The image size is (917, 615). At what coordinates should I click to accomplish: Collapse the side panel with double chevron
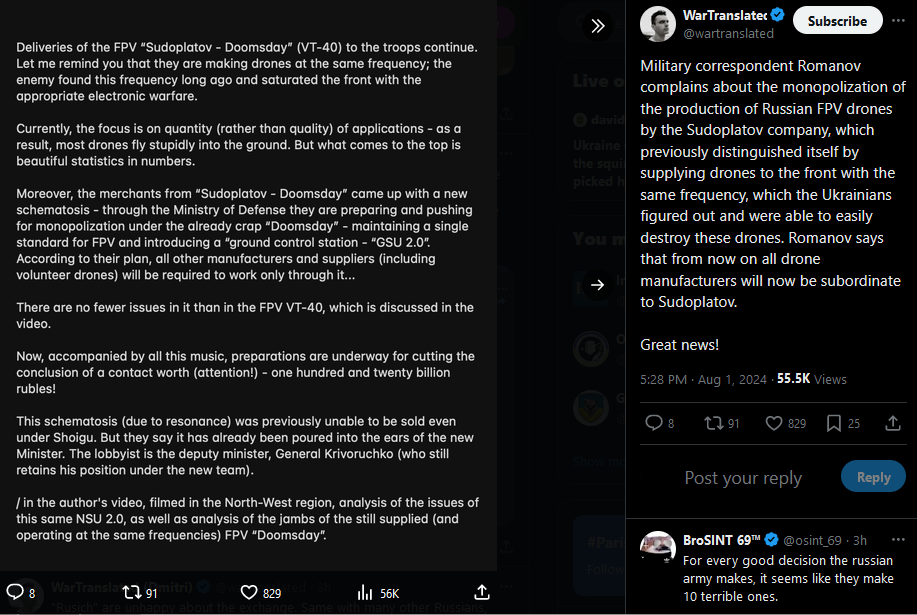597,26
